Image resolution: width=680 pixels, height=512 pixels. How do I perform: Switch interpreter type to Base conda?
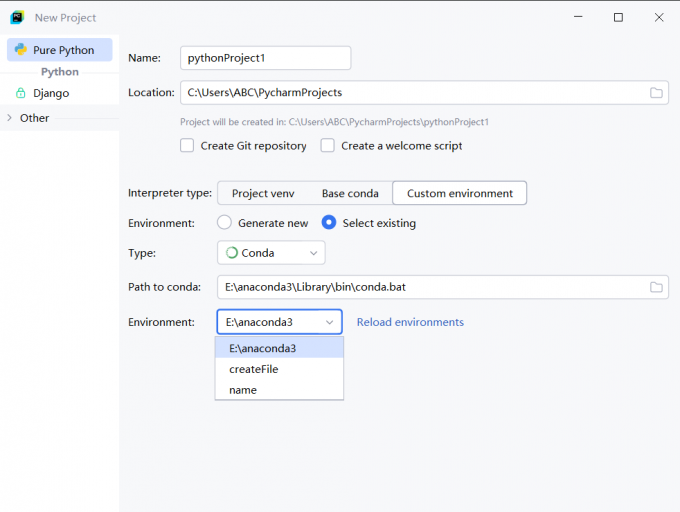[x=350, y=193]
